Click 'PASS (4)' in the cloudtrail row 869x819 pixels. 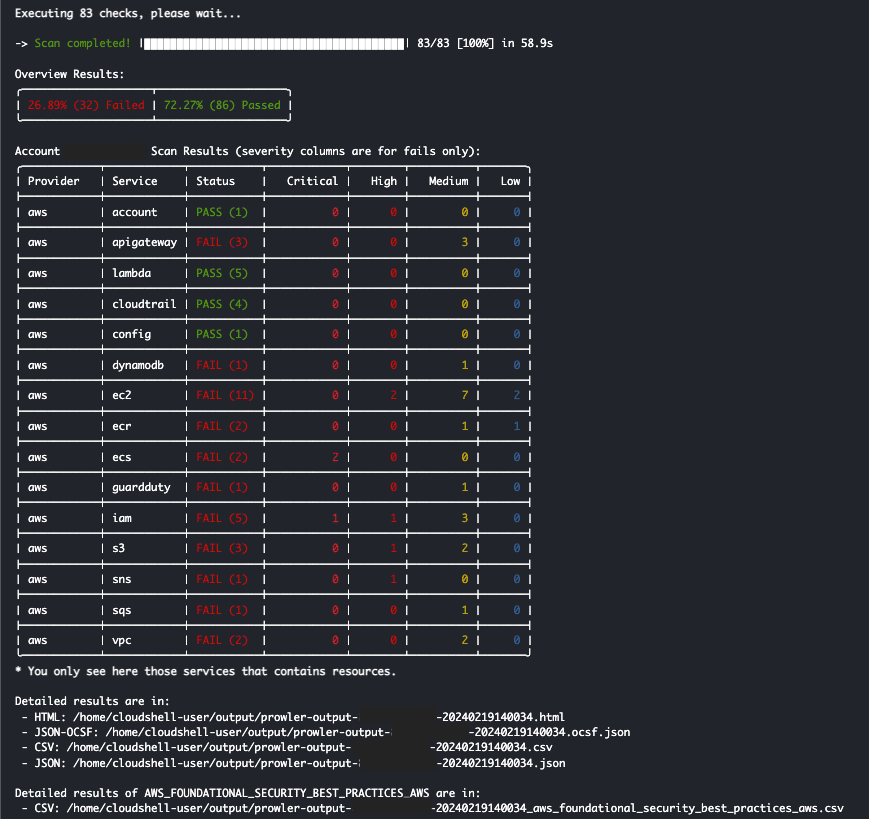pos(222,304)
